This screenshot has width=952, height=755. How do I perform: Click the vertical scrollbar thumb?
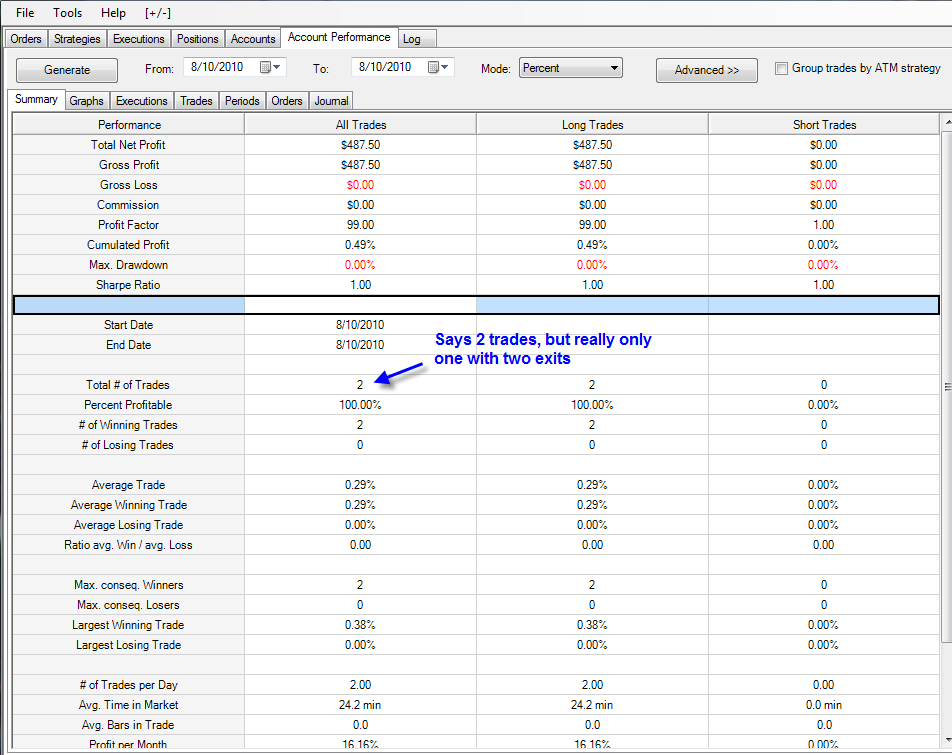pyautogui.click(x=947, y=387)
